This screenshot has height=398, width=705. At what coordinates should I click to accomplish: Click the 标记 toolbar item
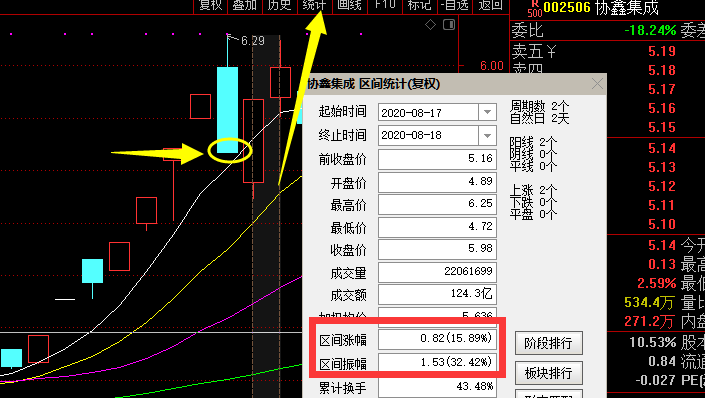click(x=419, y=5)
